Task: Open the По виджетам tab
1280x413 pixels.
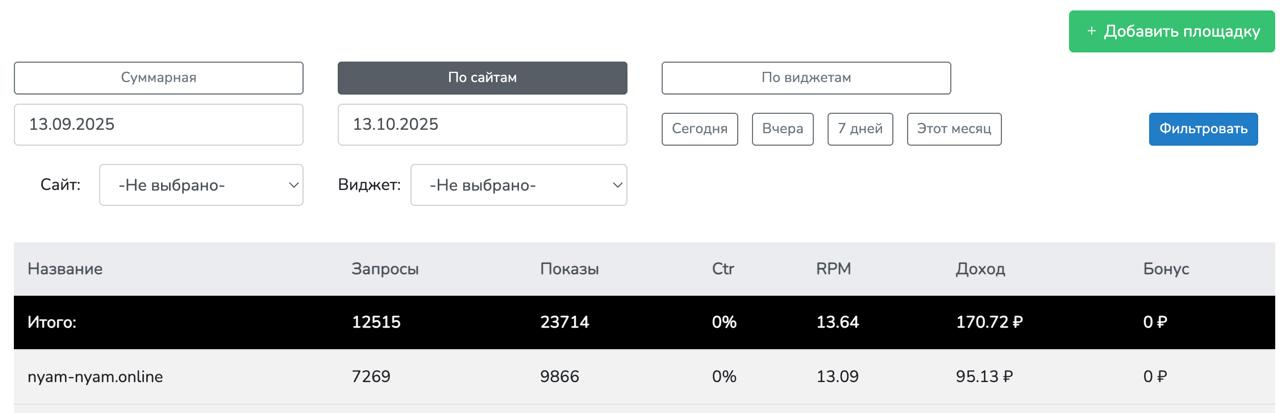Action: [806, 78]
